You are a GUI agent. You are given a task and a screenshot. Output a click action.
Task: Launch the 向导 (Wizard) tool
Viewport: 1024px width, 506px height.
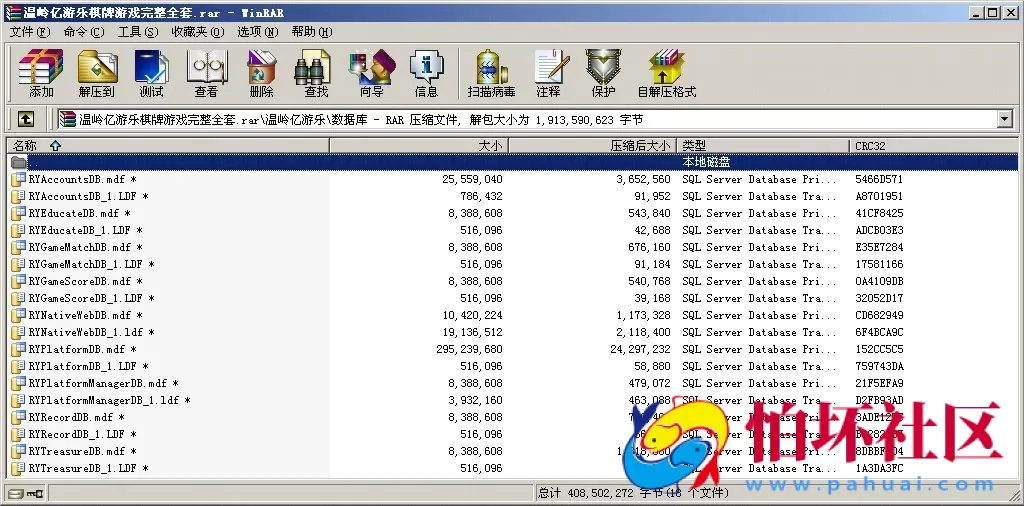[x=371, y=73]
